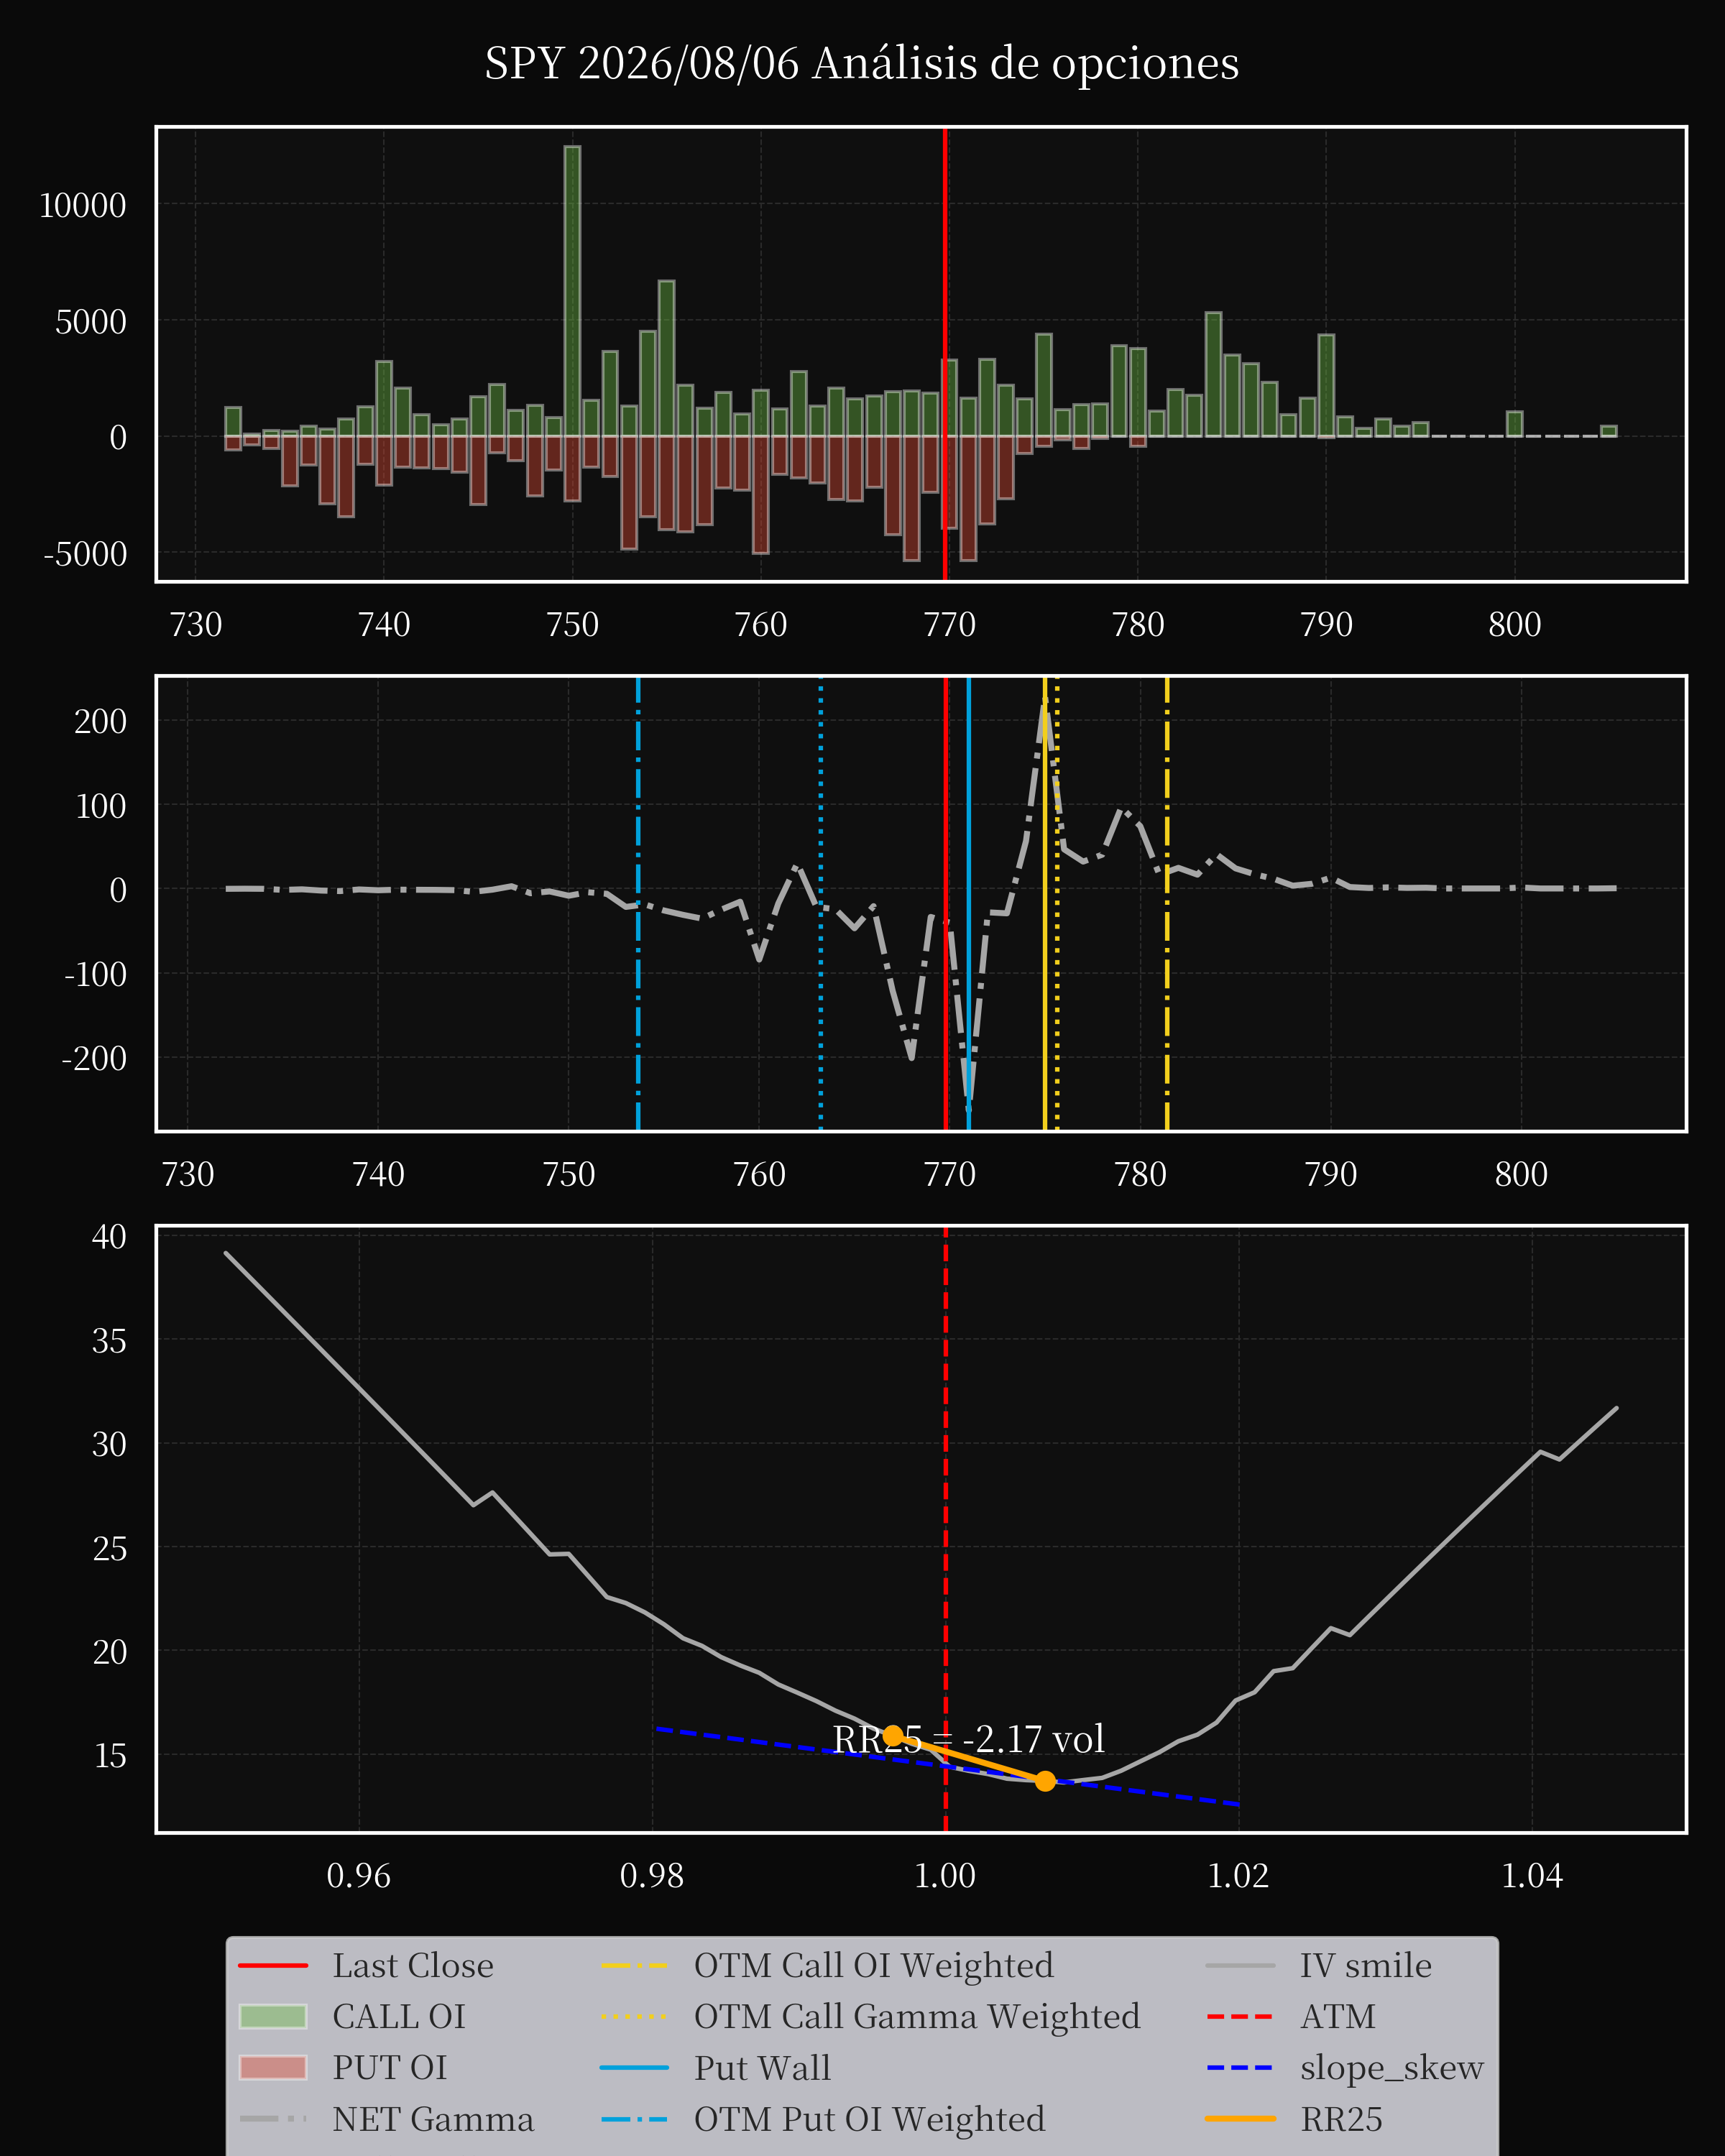The image size is (1725, 2156).
Task: Click the green CALL OI legend swatch
Action: click(x=273, y=2017)
